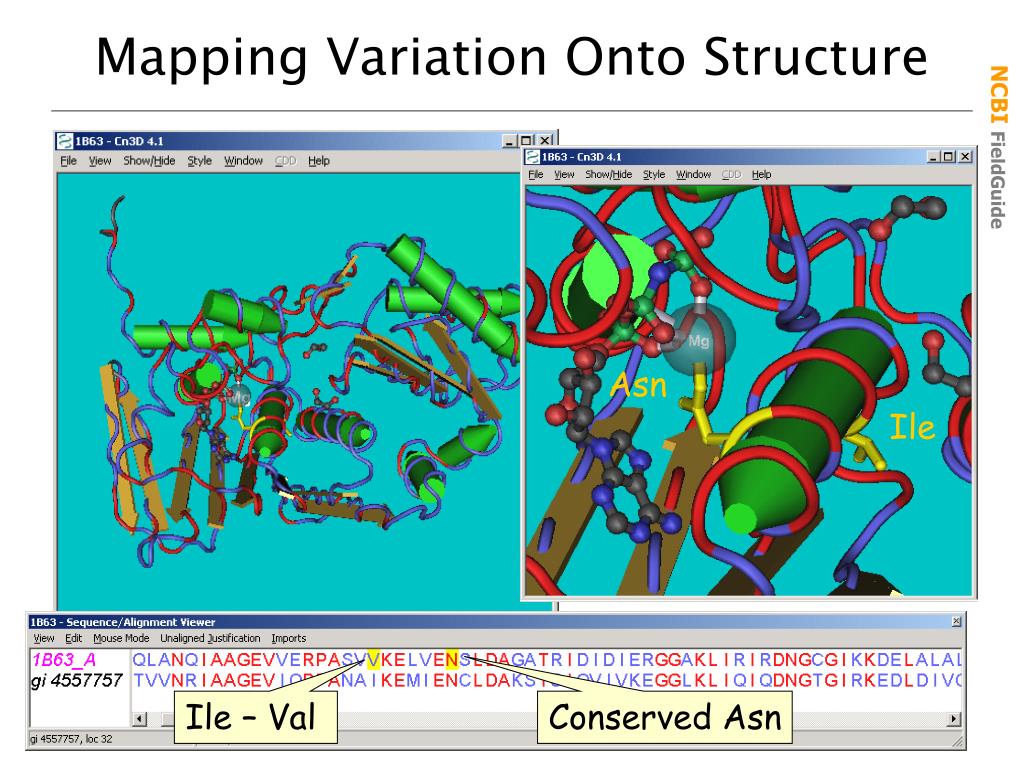
Task: Select the 1B63_A sequence row label
Action: click(x=64, y=660)
